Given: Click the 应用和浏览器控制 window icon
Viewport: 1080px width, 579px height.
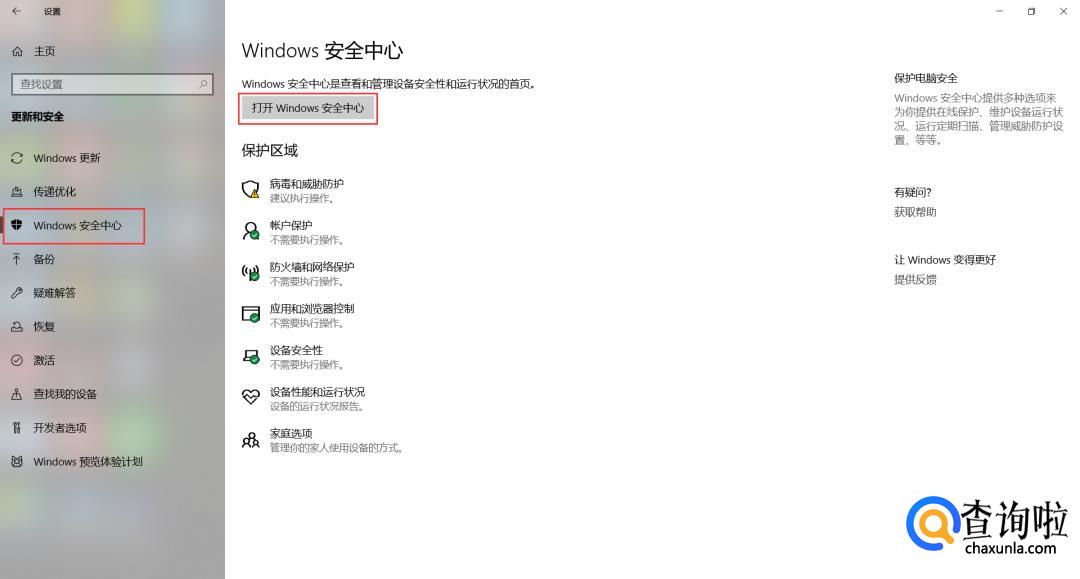Looking at the screenshot, I should click(x=251, y=314).
